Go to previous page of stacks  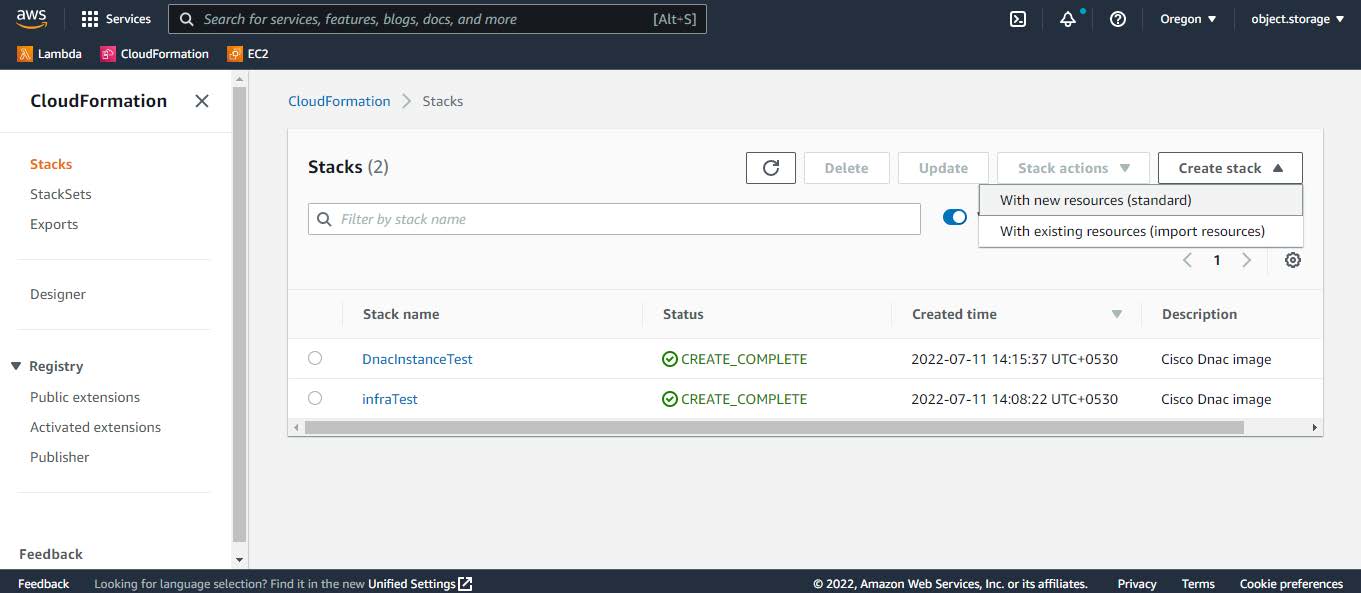coord(1187,260)
